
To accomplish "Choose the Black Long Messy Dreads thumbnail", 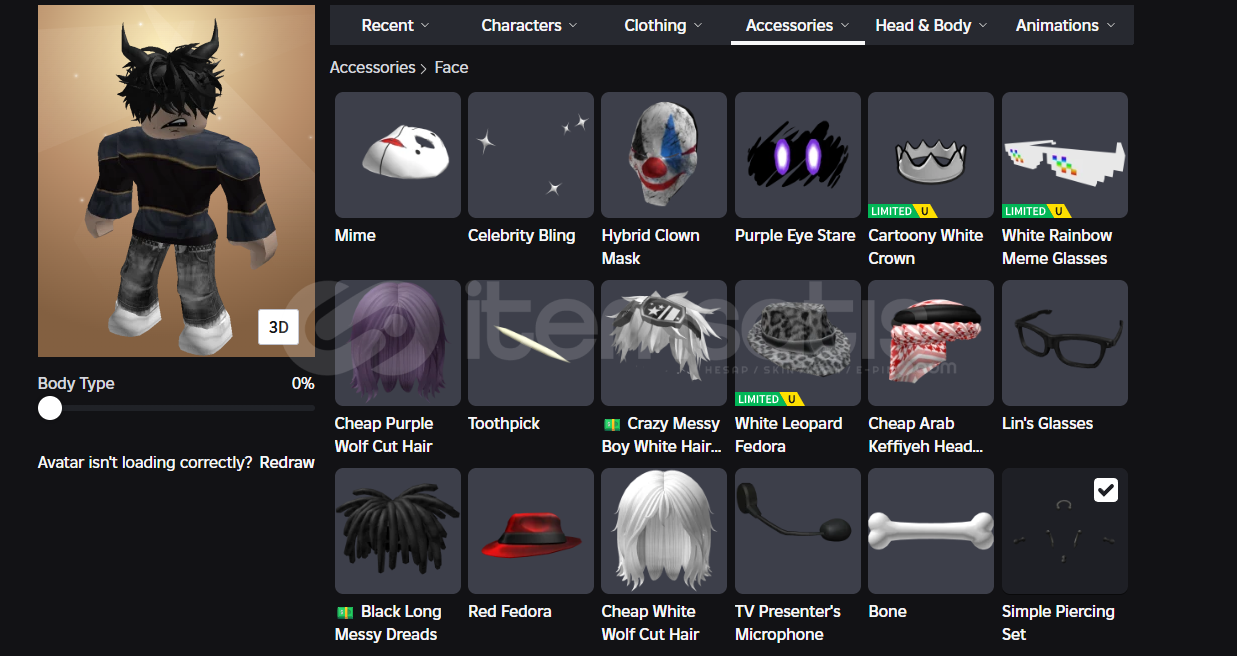I will pos(398,531).
